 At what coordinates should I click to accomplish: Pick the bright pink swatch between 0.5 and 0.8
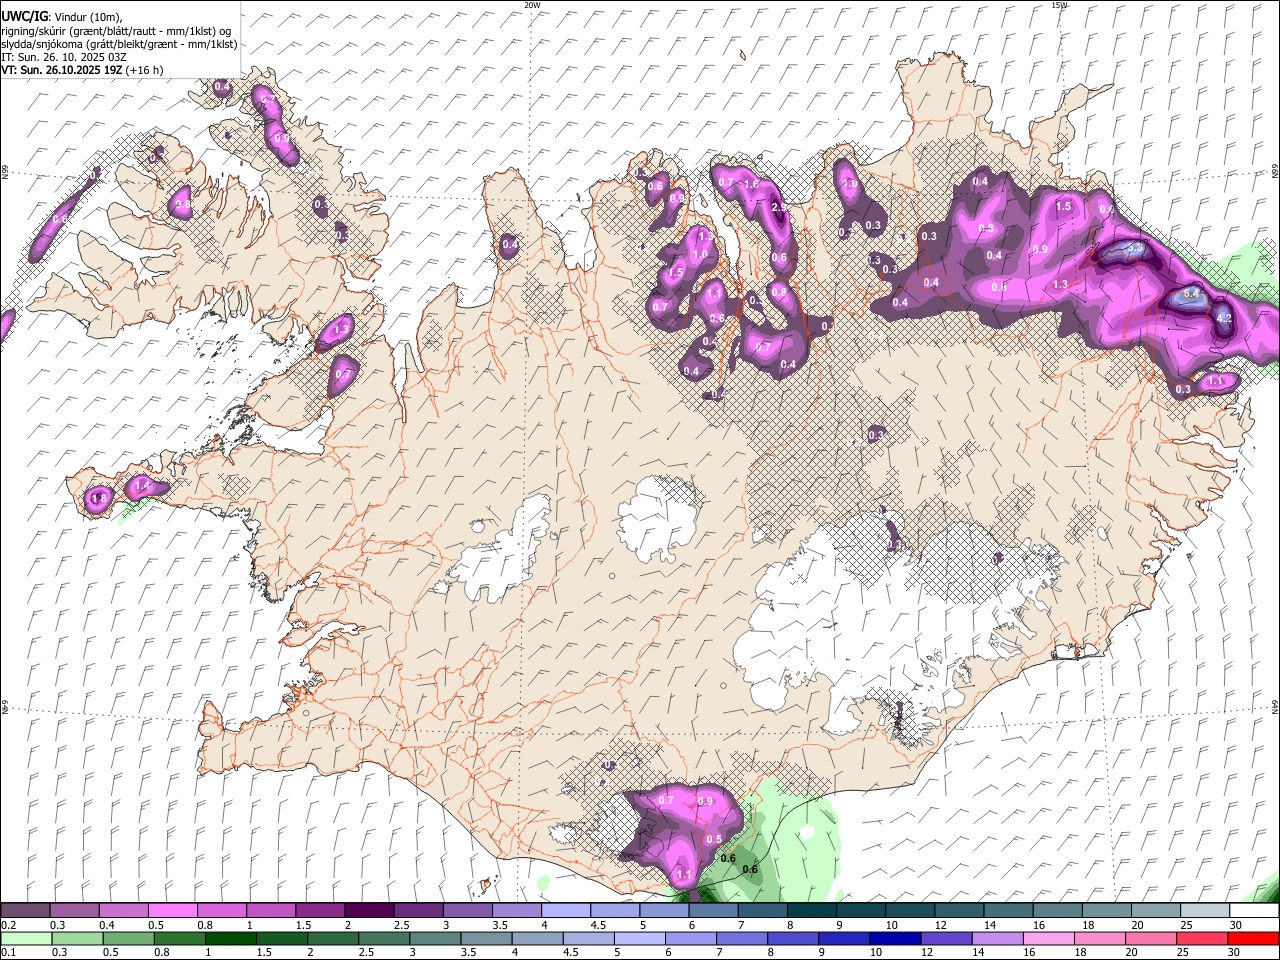173,911
